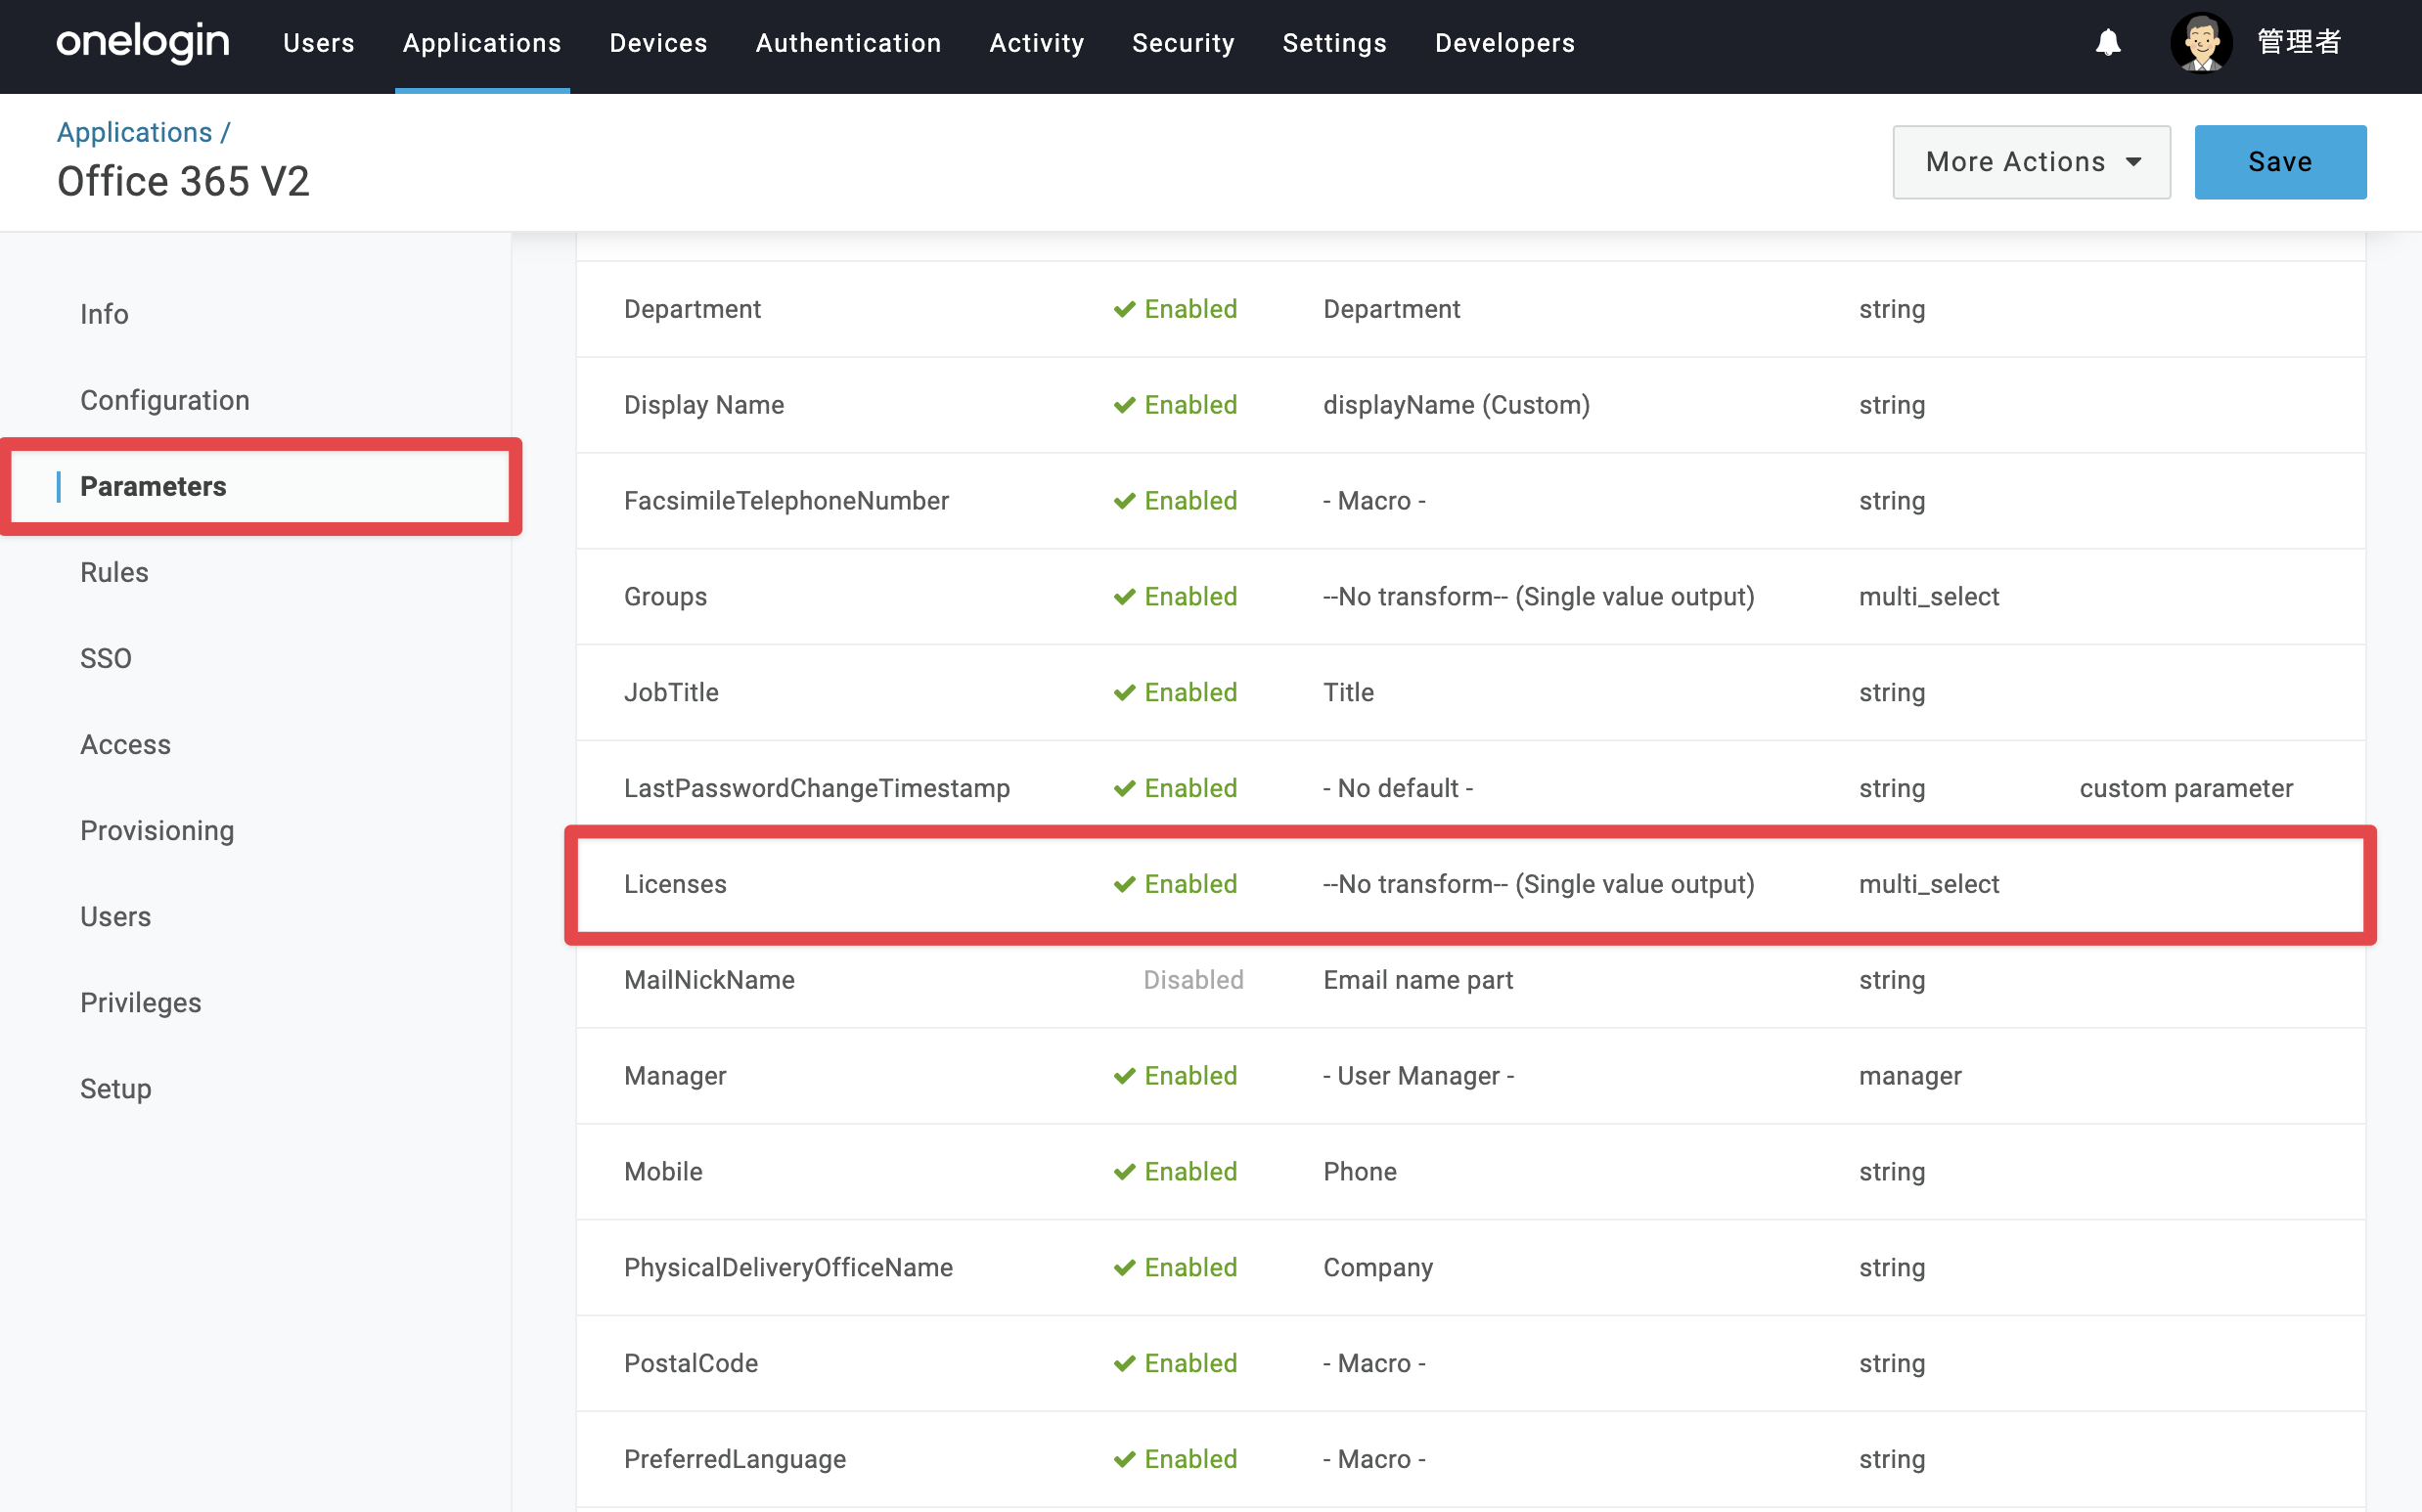Open the MailNickName parameter
Screen dimensions: 2422x1512
pyautogui.click(x=1470, y=981)
